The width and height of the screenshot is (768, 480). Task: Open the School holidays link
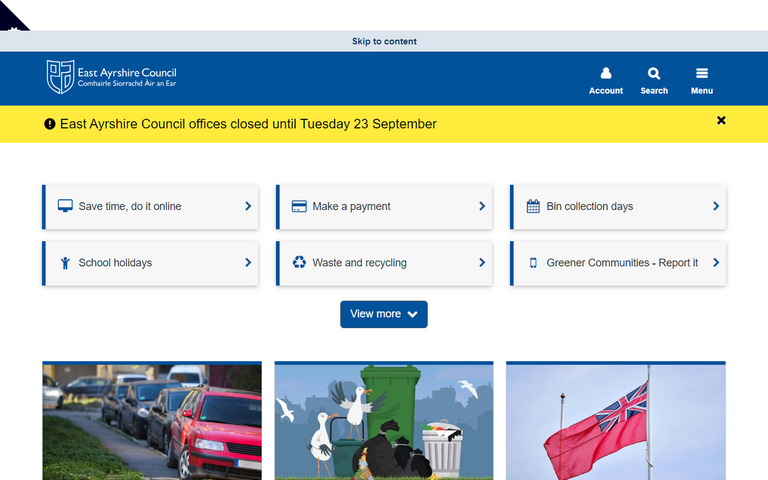point(115,263)
